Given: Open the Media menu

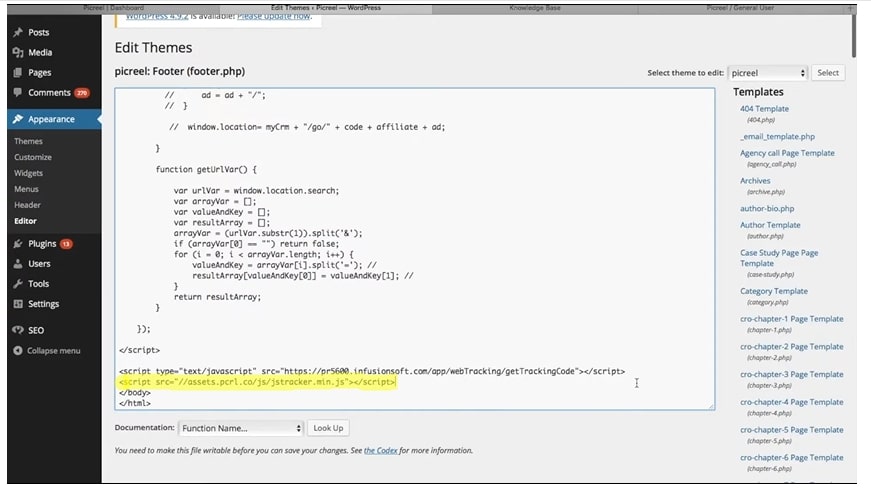Looking at the screenshot, I should [40, 52].
